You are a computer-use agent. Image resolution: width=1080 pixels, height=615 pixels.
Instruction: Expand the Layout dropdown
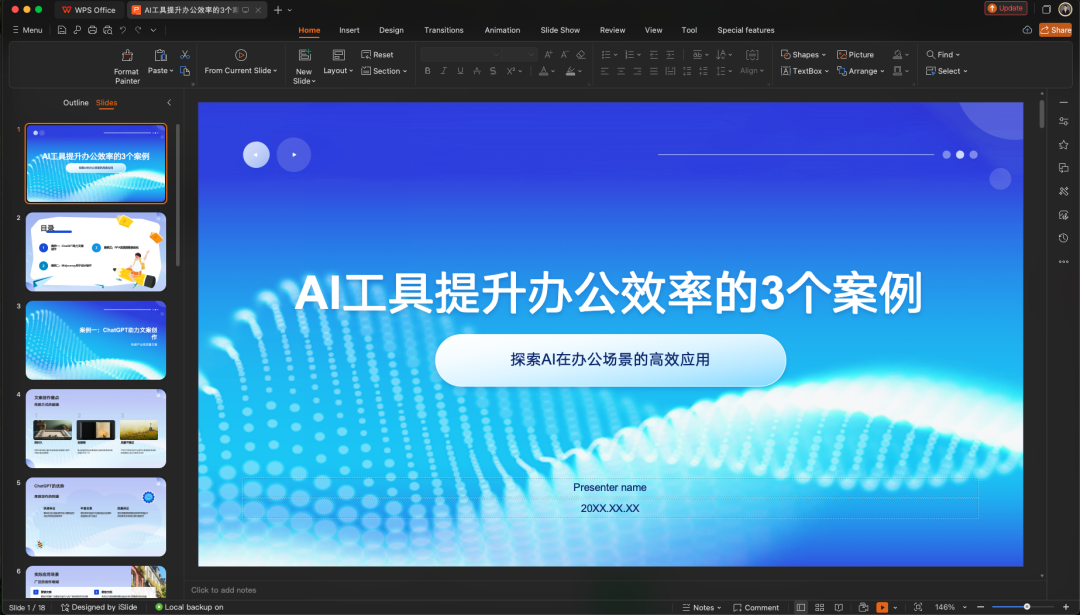point(339,70)
